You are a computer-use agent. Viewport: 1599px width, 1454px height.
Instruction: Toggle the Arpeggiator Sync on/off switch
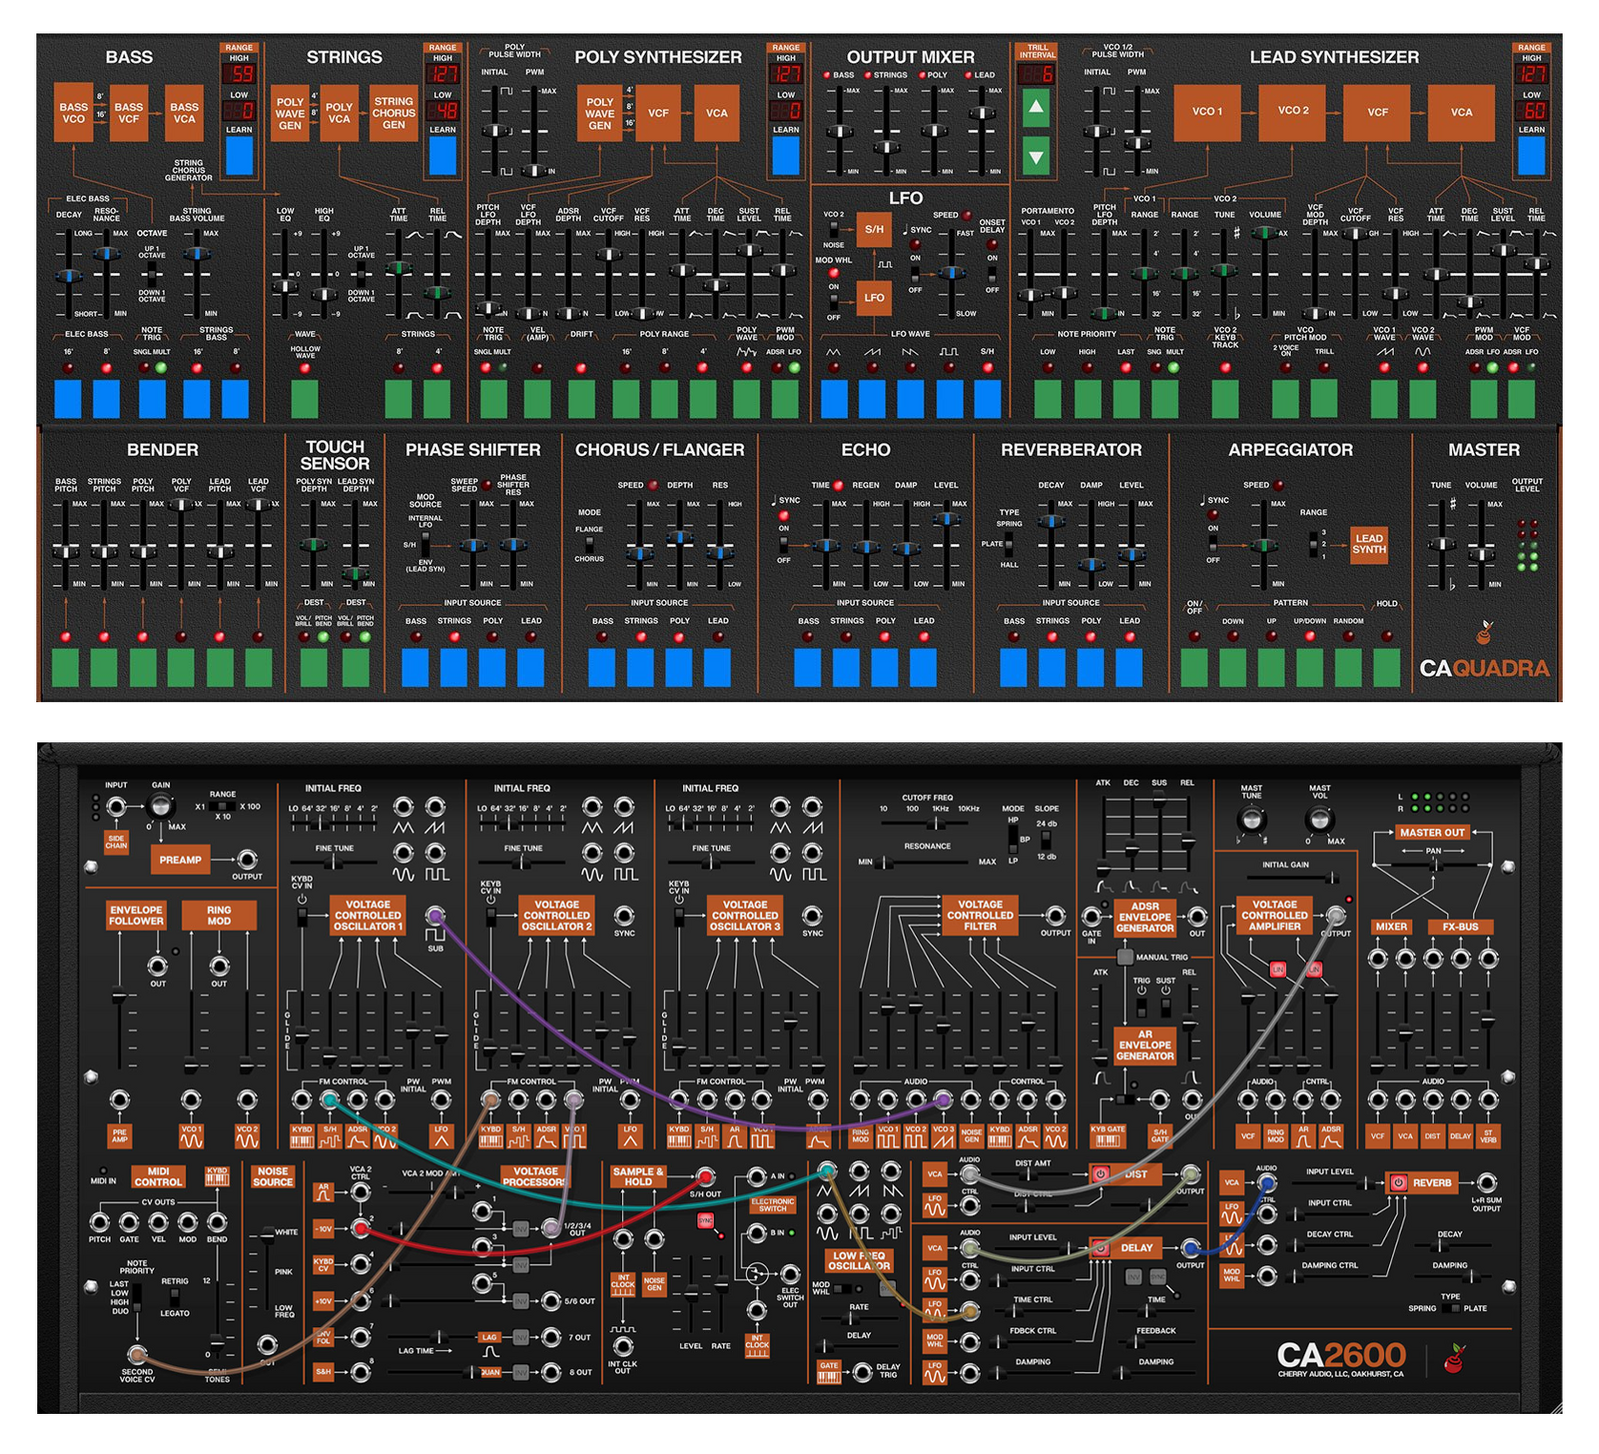[1212, 542]
